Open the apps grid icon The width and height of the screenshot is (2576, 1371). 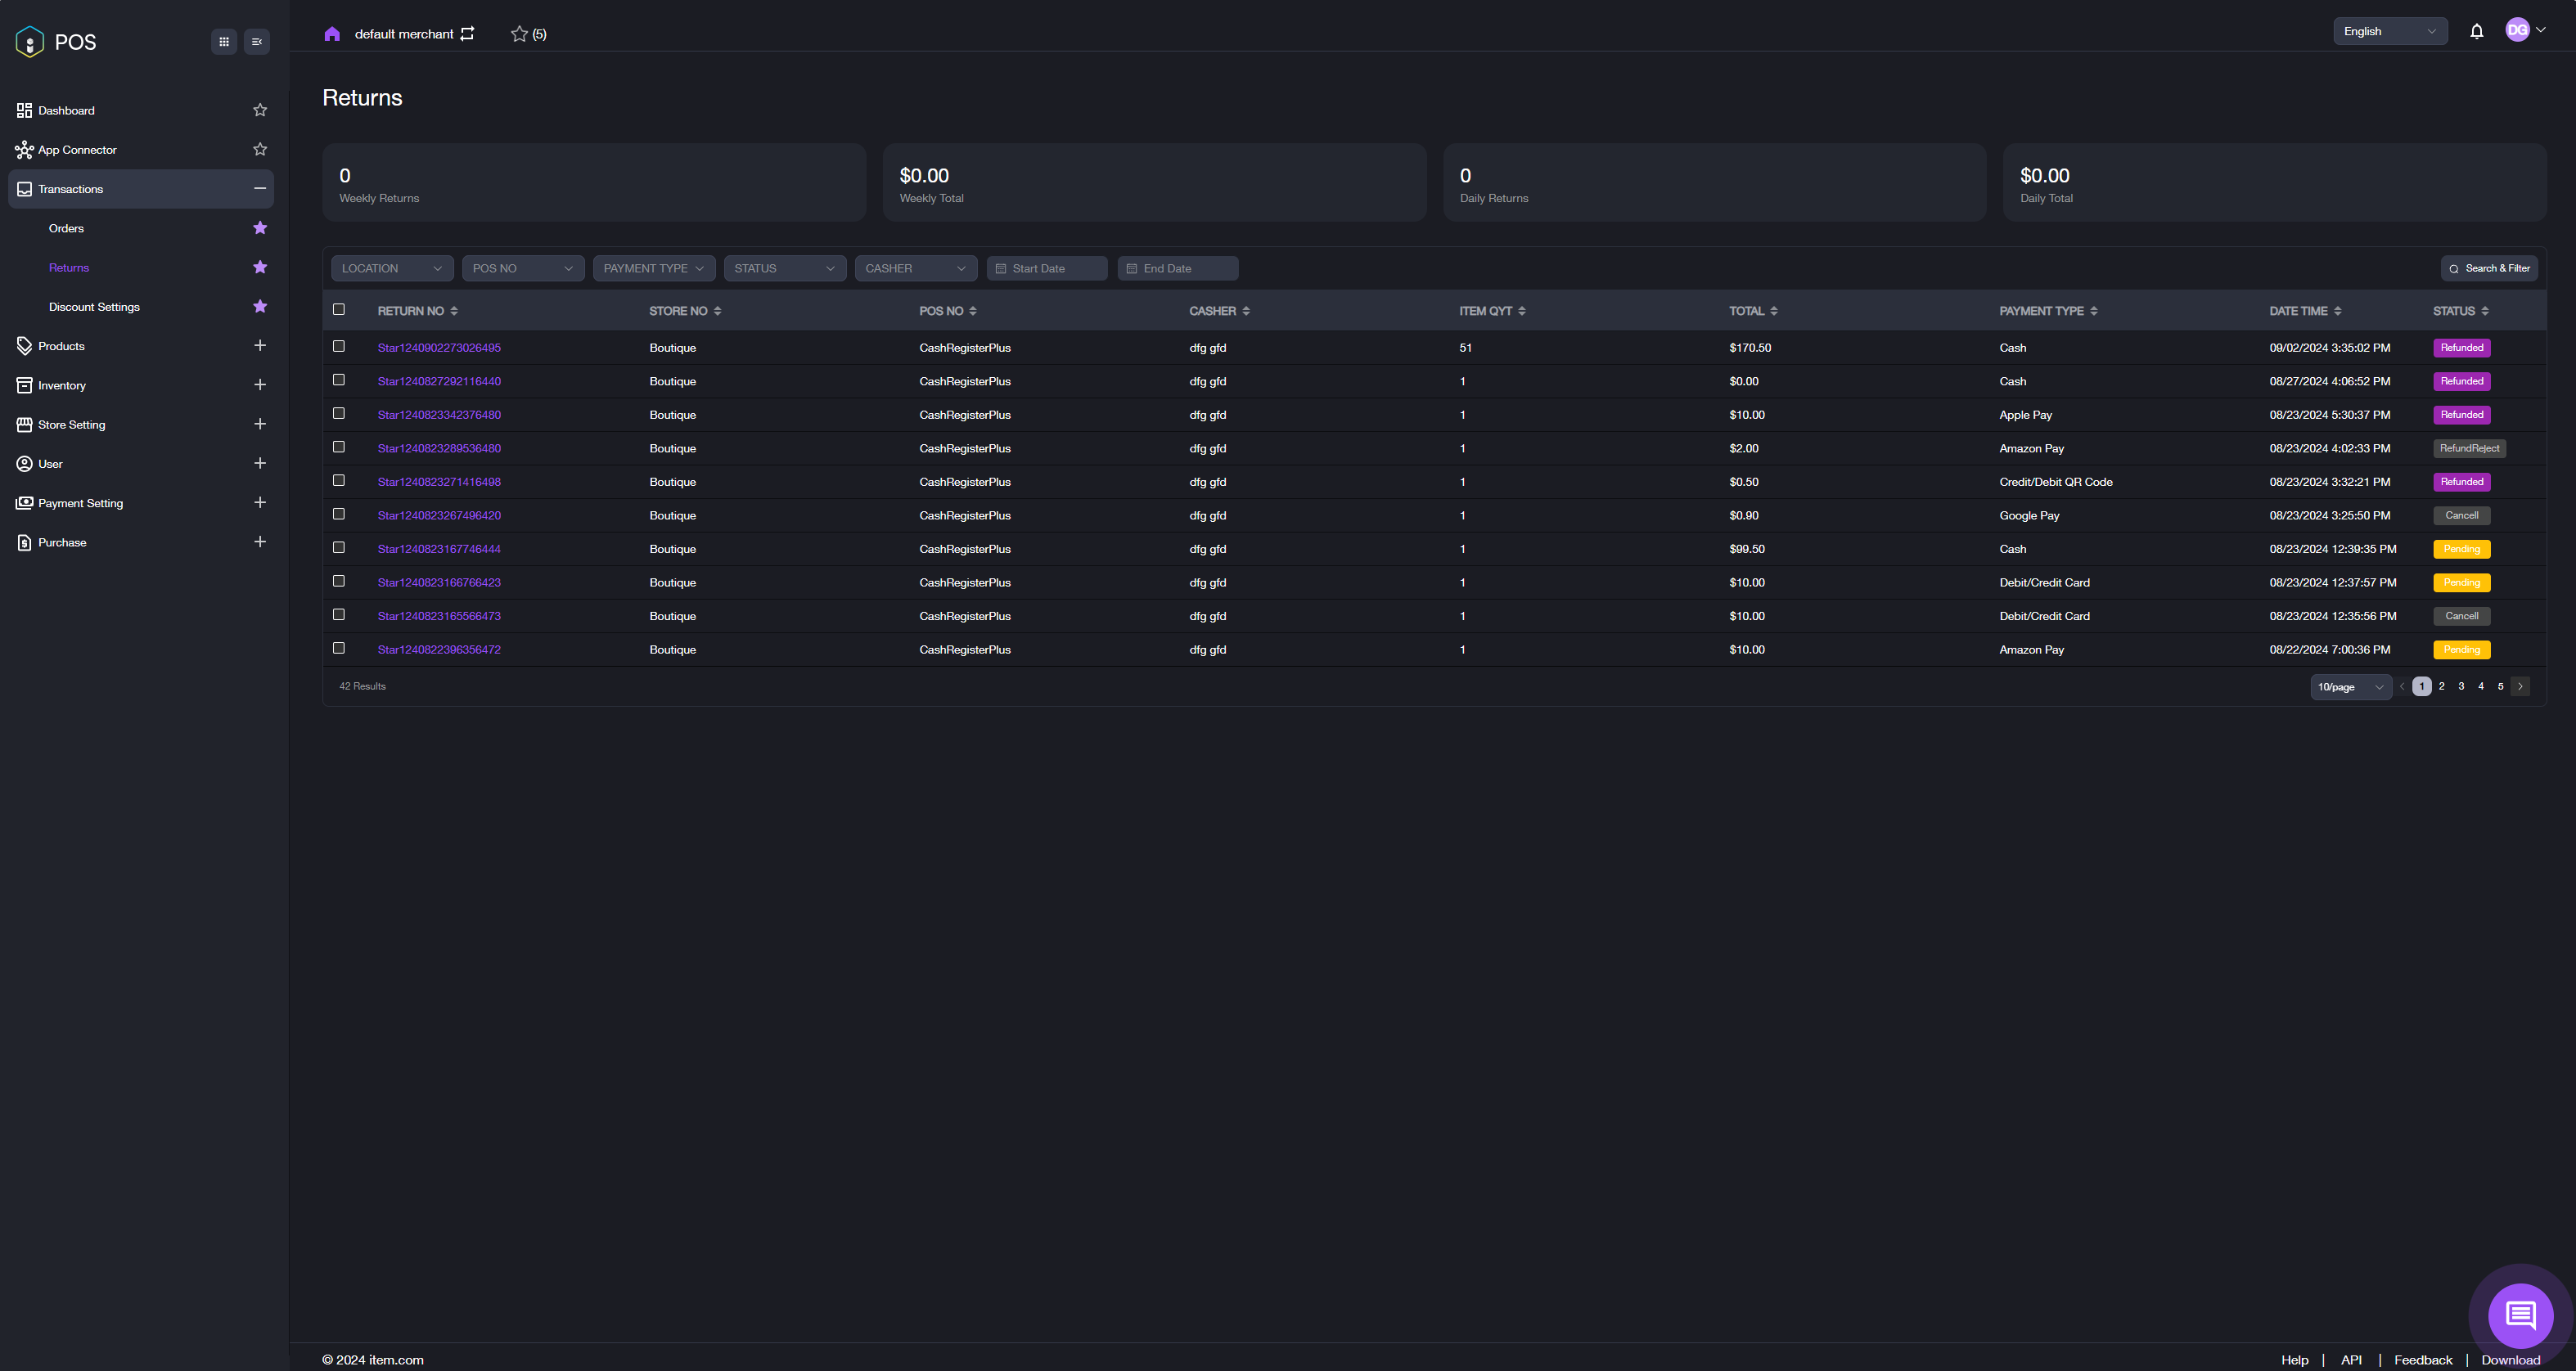[x=224, y=42]
